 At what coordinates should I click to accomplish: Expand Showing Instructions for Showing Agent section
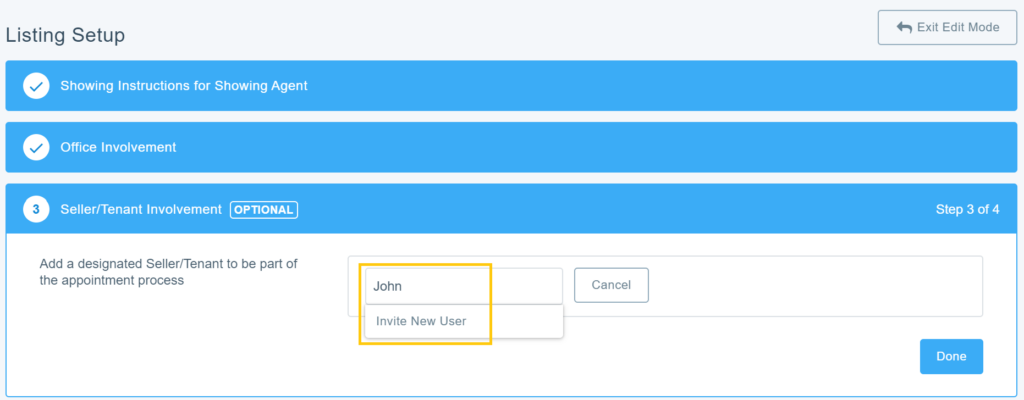click(x=184, y=86)
